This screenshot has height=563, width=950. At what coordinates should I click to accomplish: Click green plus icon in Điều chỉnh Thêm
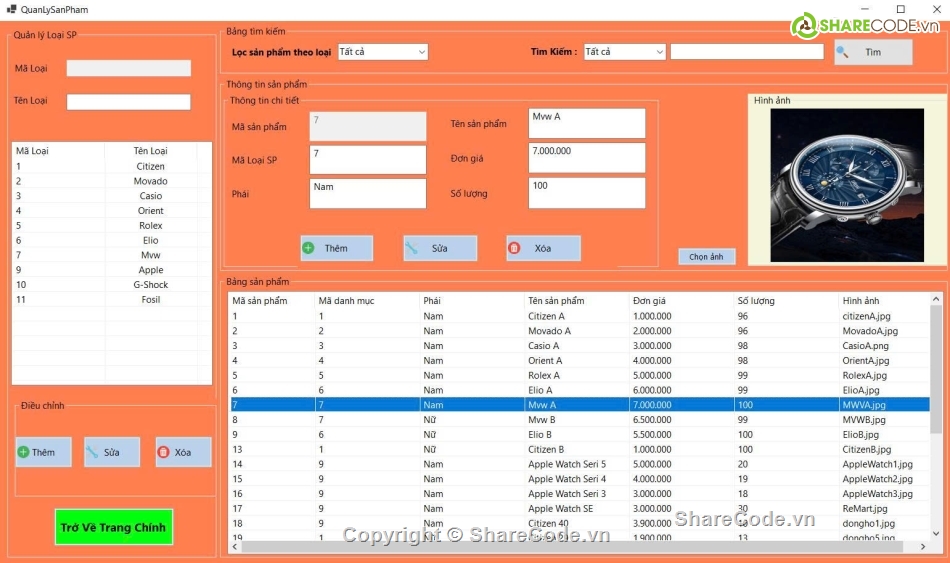24,452
